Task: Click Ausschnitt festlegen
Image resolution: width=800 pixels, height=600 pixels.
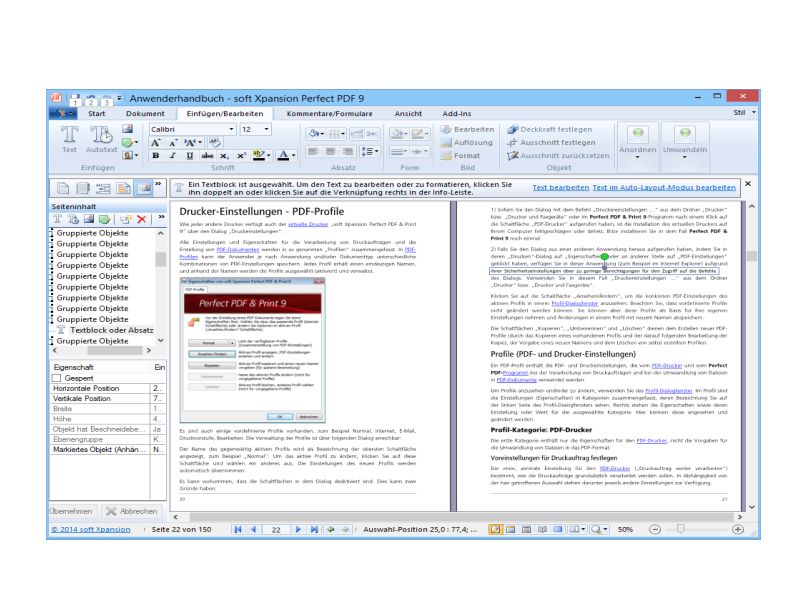Action: click(x=552, y=142)
